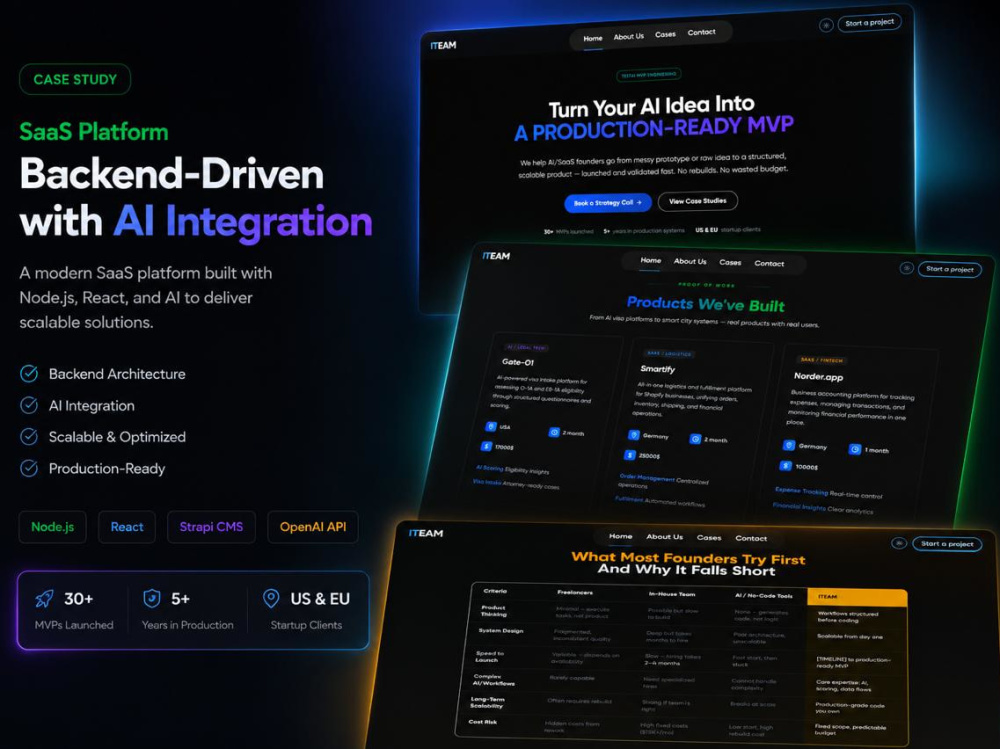Open Contact in the Products We've Built navbar
The height and width of the screenshot is (749, 1000).
point(769,263)
